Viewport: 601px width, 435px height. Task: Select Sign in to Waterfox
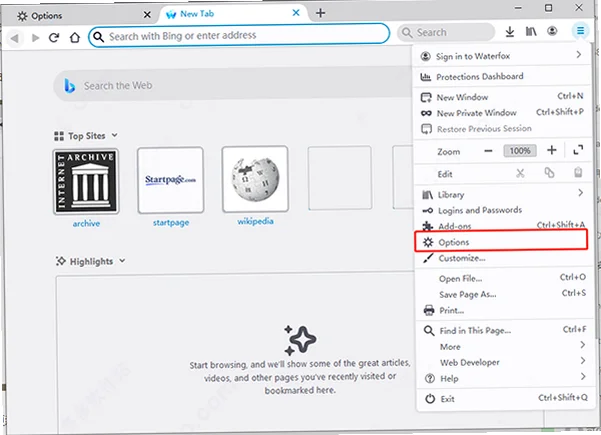click(502, 56)
